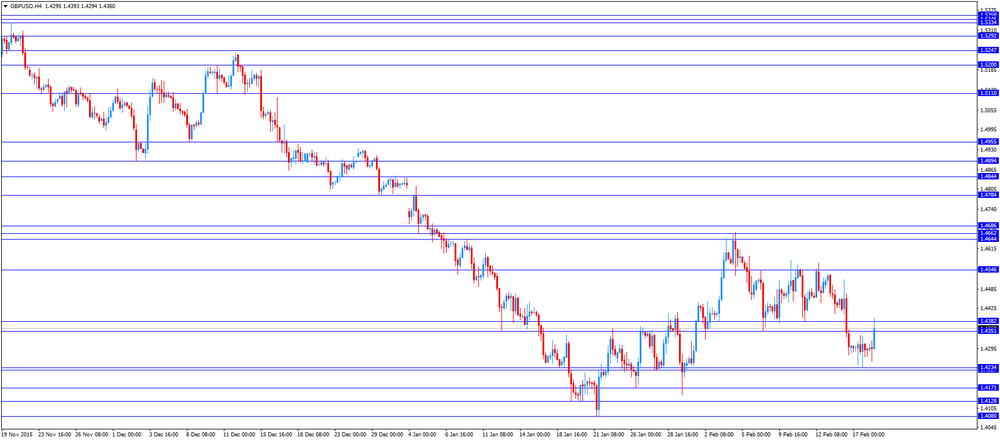The height and width of the screenshot is (441, 1000).
Task: Click the 1.4955 price level label
Action: [988, 142]
